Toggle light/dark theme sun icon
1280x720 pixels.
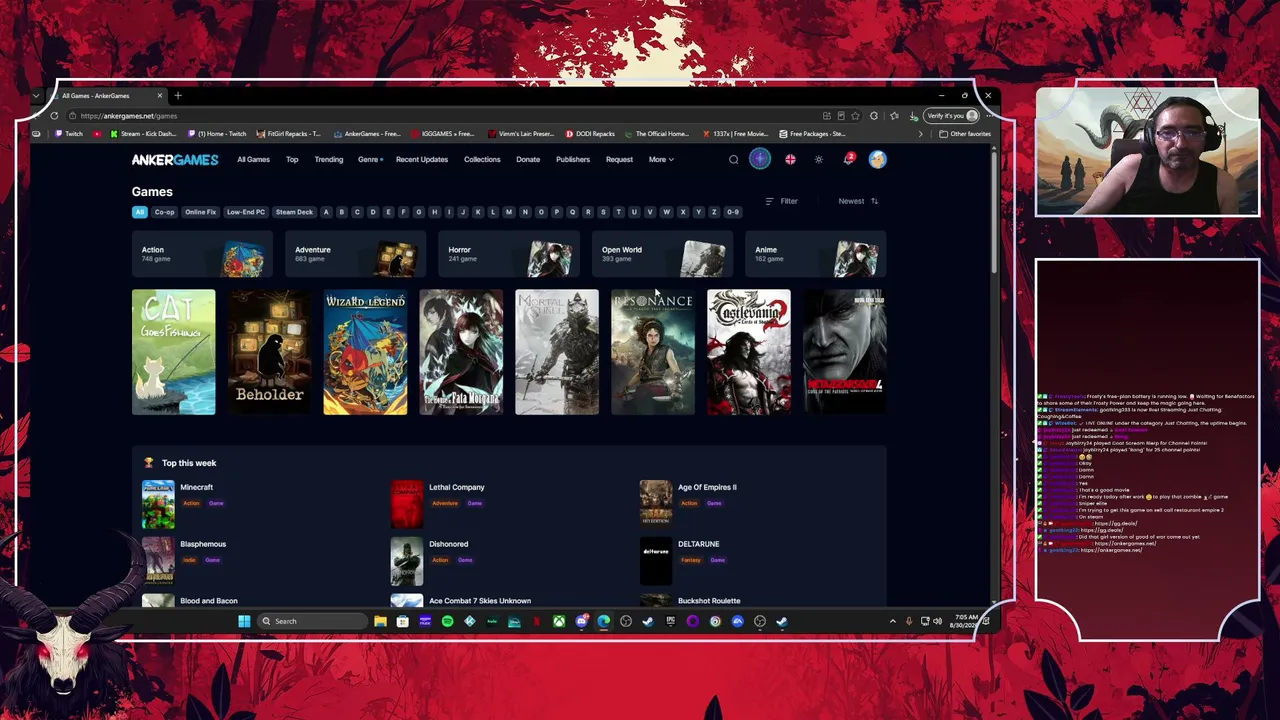tap(819, 159)
